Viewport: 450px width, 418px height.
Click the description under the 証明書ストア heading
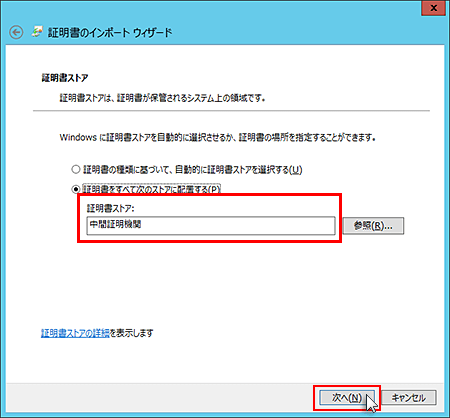[x=162, y=98]
